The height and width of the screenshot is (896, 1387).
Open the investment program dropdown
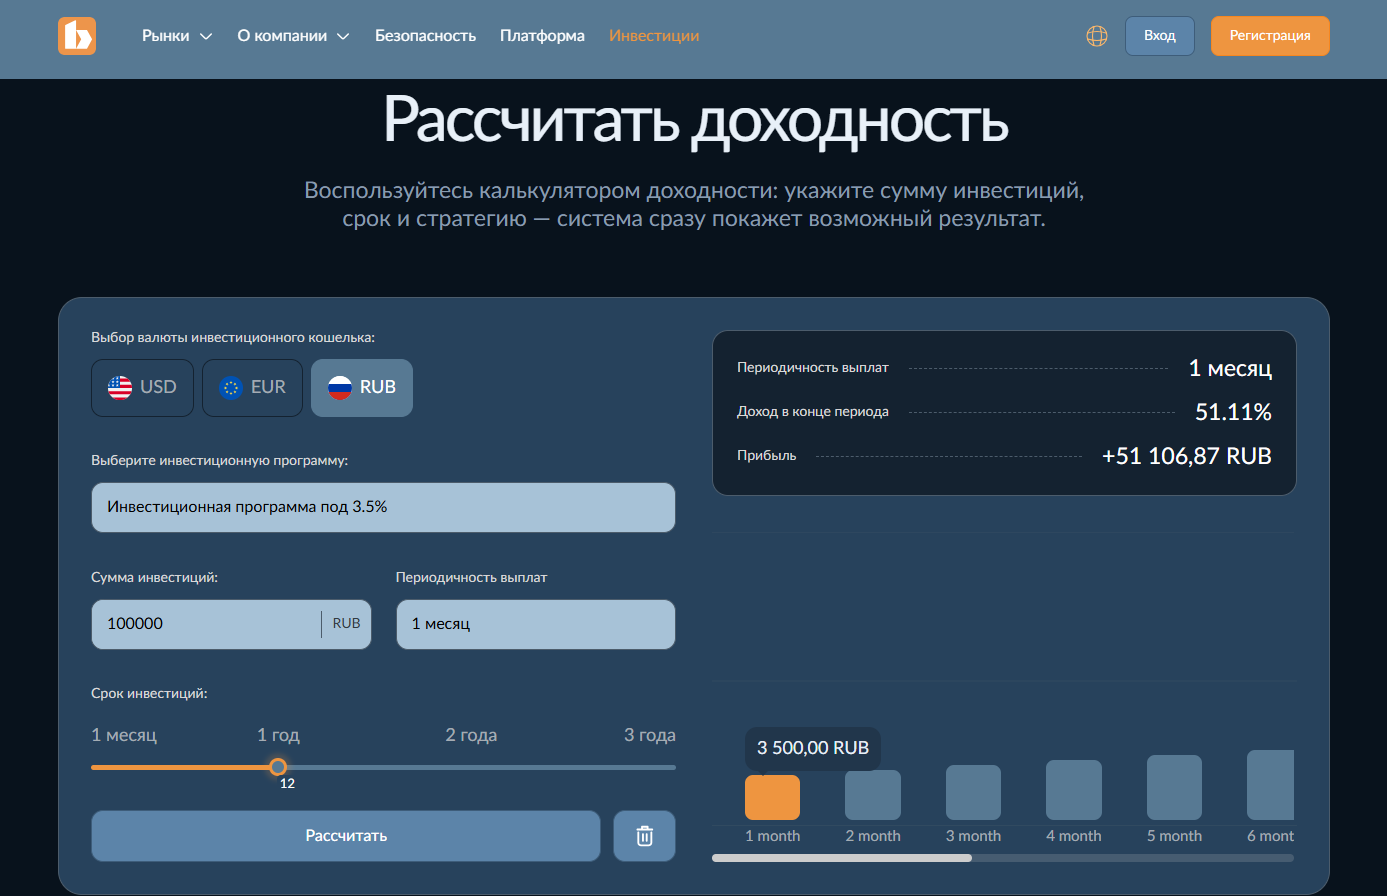click(x=383, y=508)
